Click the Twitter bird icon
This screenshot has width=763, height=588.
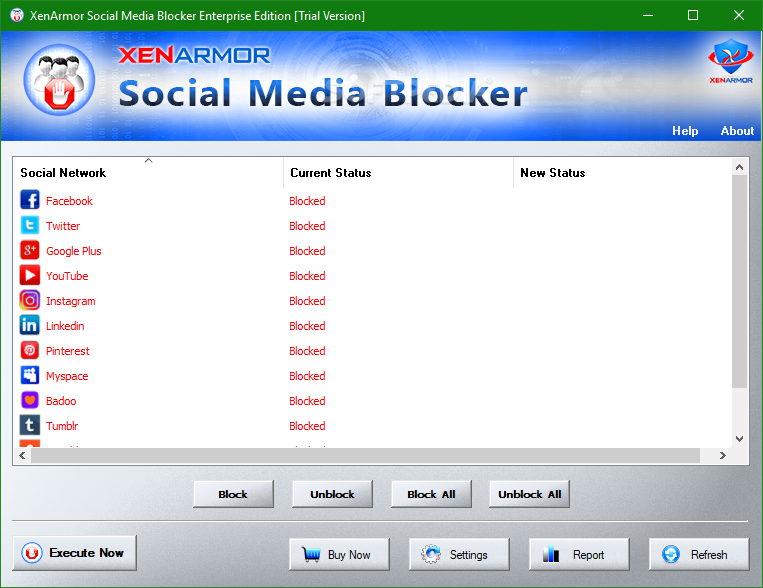pos(30,225)
